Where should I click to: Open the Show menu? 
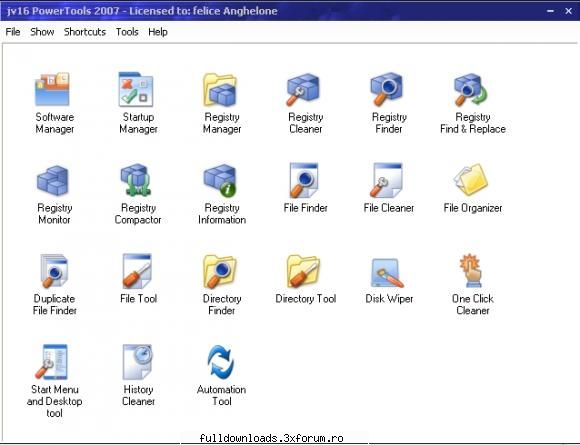click(42, 32)
